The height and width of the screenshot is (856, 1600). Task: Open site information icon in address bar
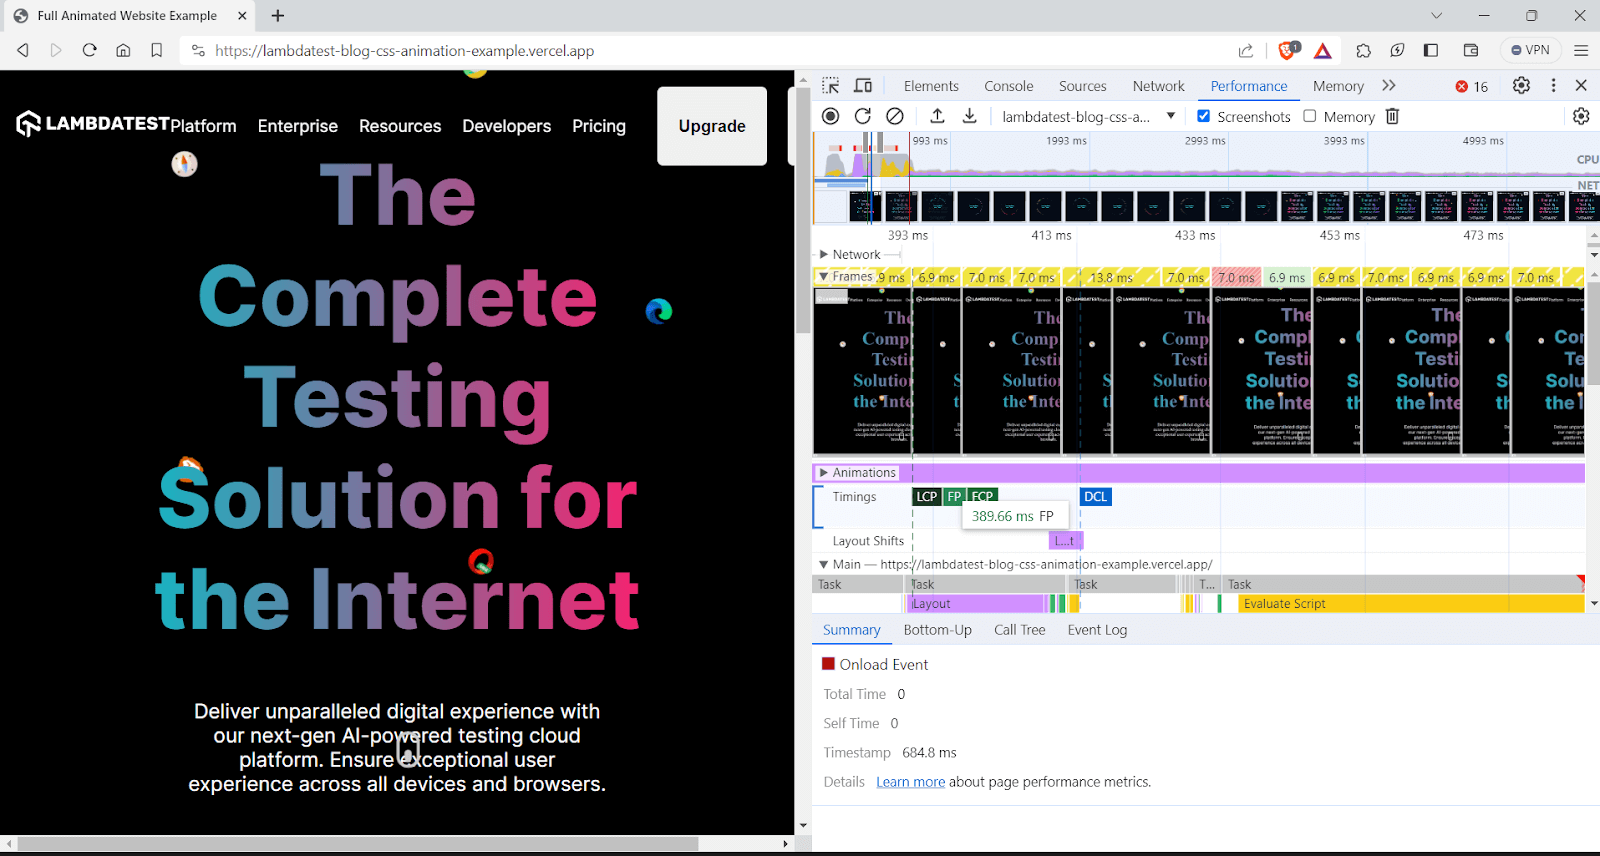(x=198, y=50)
